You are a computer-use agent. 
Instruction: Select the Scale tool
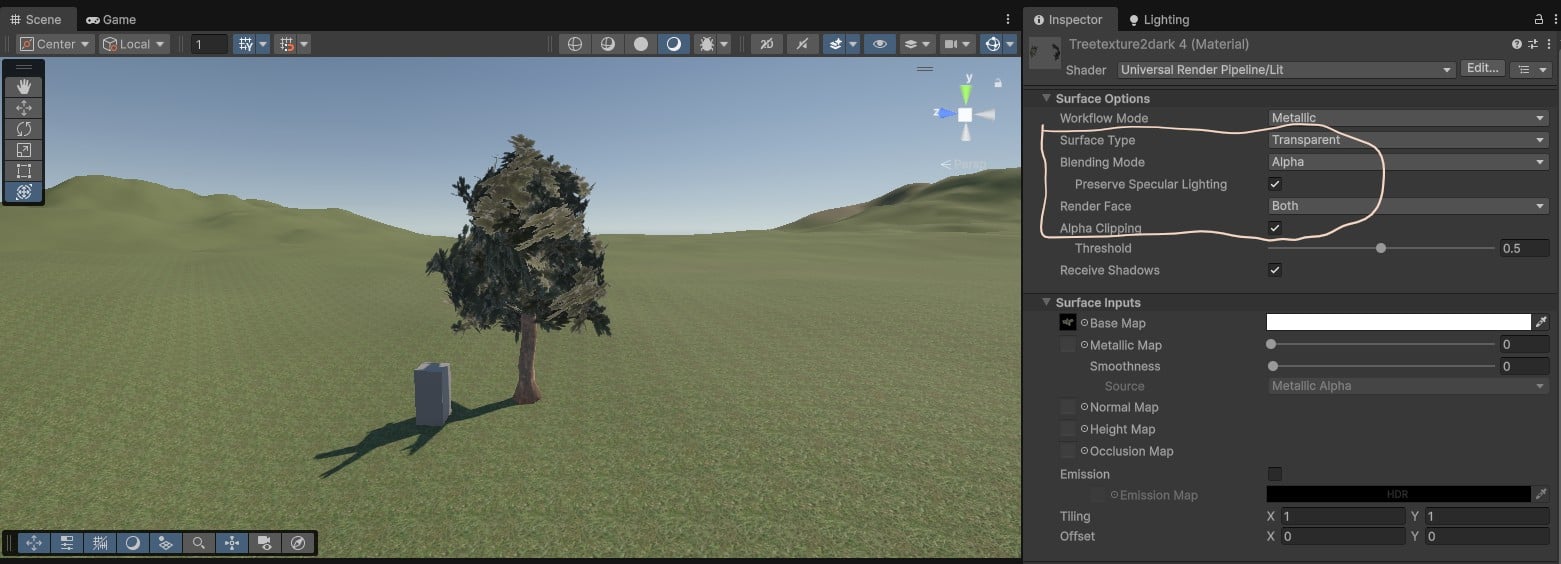pos(24,150)
